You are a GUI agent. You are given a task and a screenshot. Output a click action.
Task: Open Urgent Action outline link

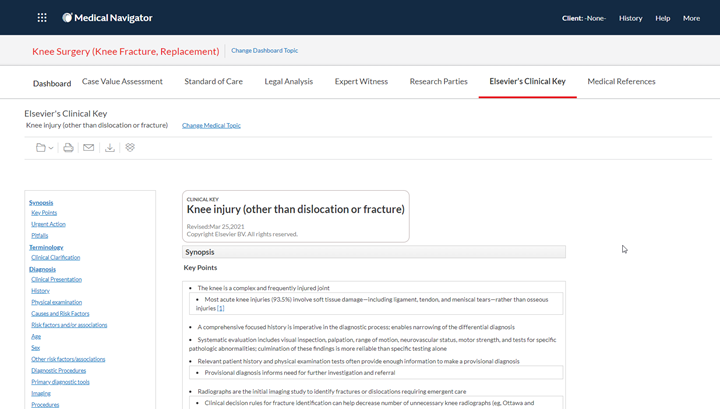[x=48, y=224]
